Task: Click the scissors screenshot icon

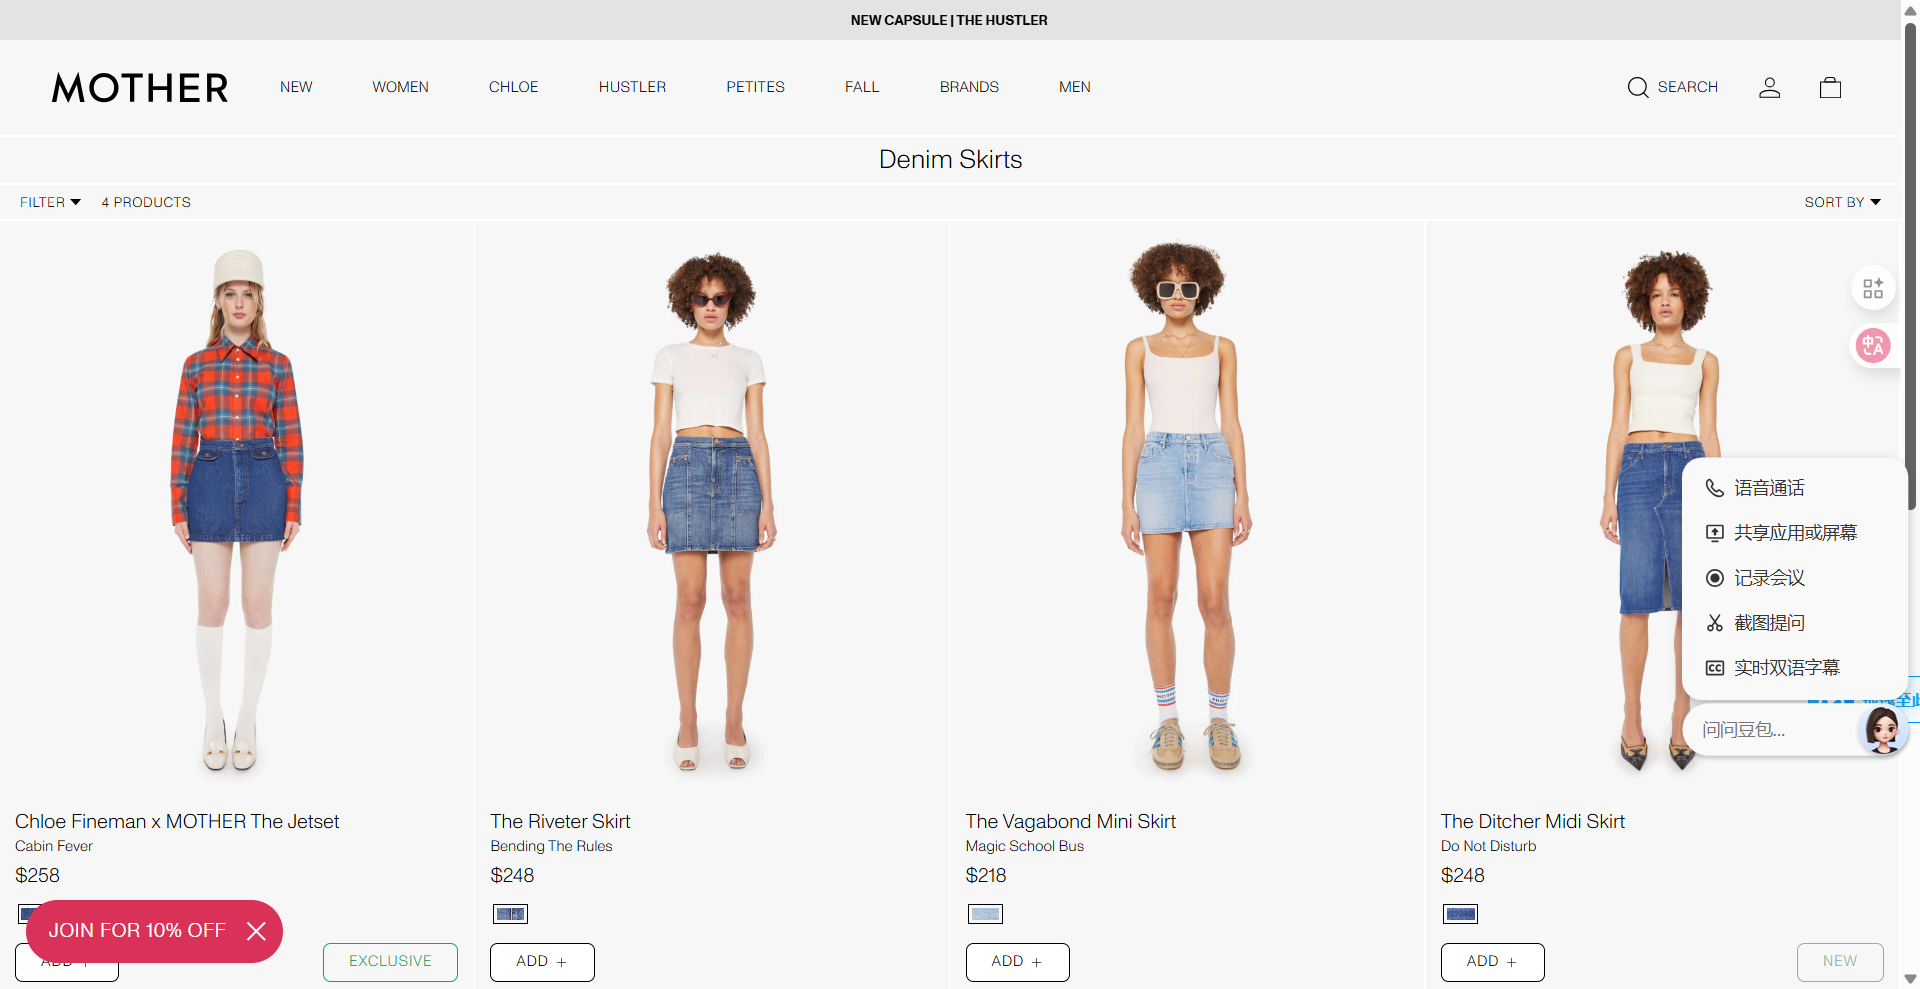Action: pos(1714,623)
